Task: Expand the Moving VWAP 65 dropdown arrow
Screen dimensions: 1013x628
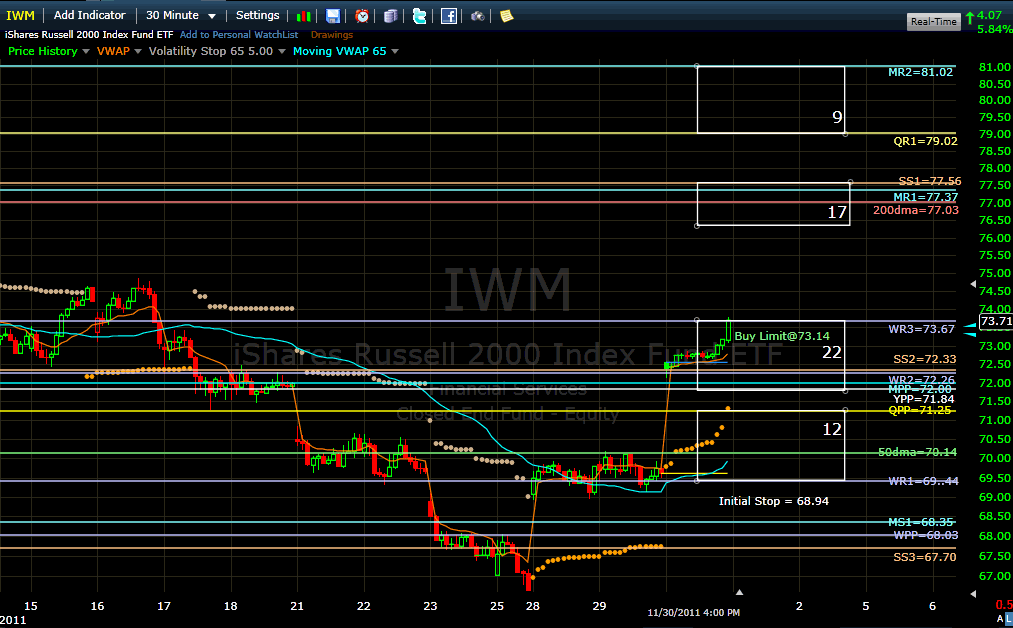Action: pyautogui.click(x=395, y=51)
